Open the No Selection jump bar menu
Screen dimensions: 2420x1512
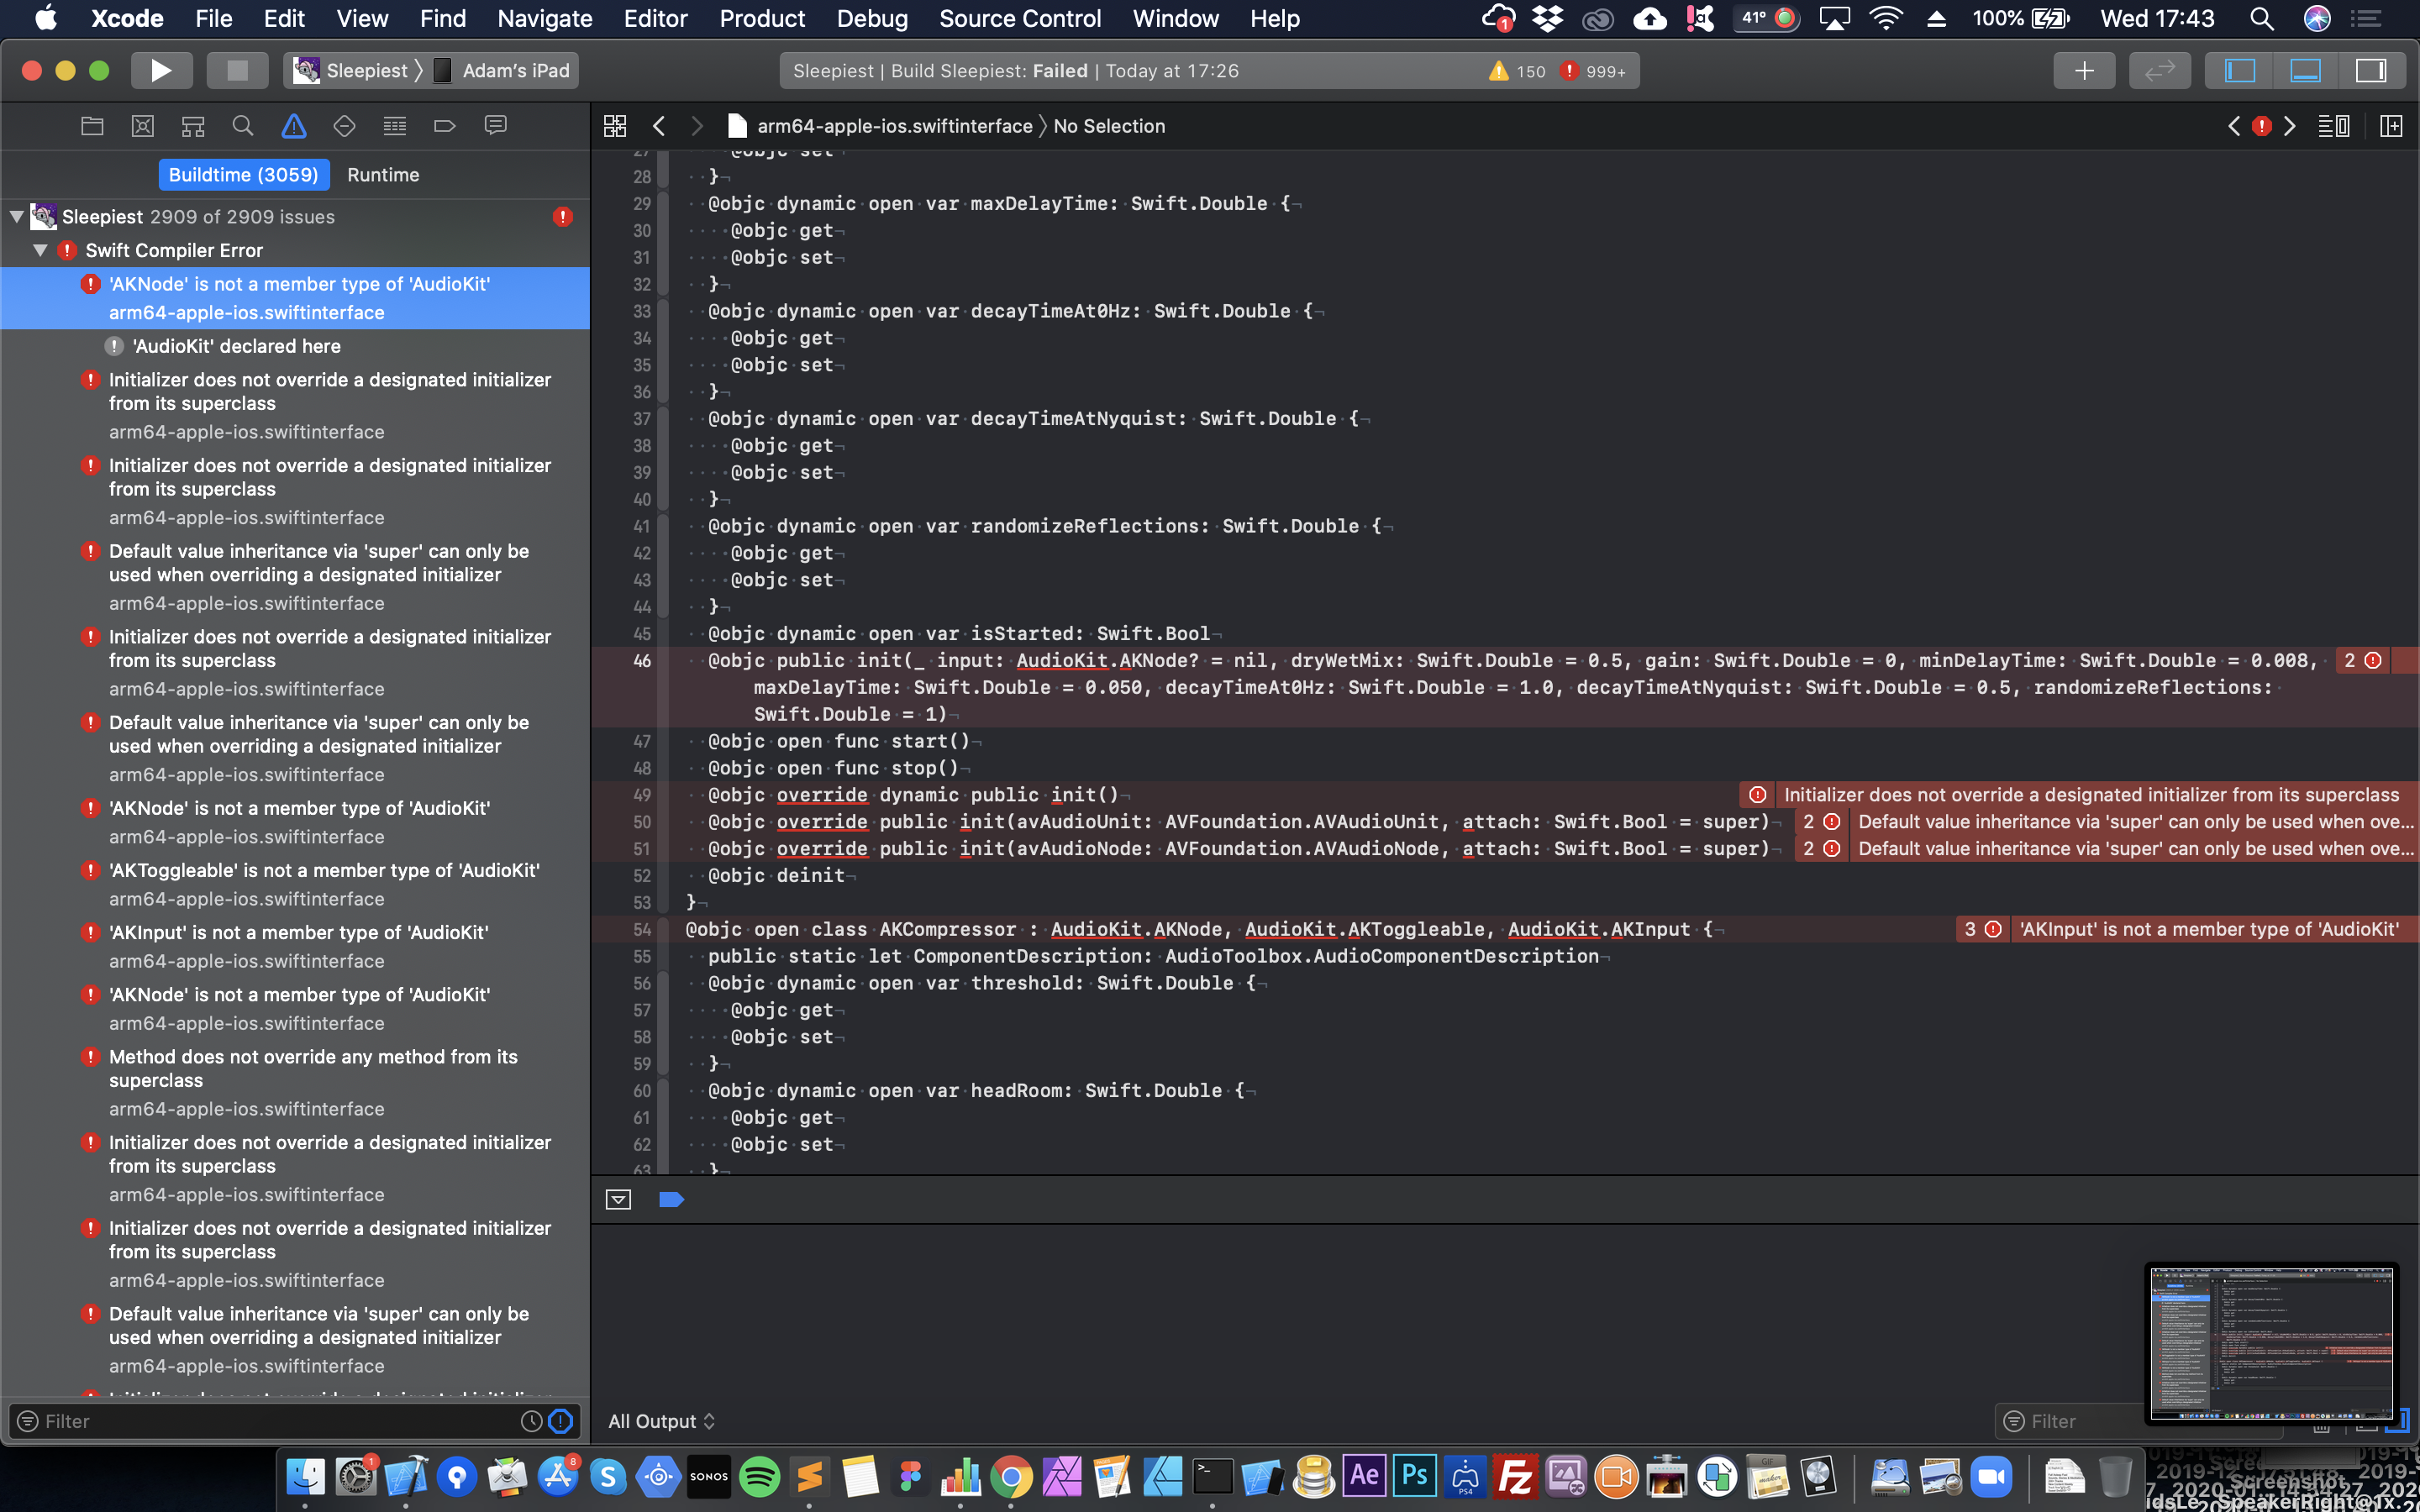[x=1108, y=126]
